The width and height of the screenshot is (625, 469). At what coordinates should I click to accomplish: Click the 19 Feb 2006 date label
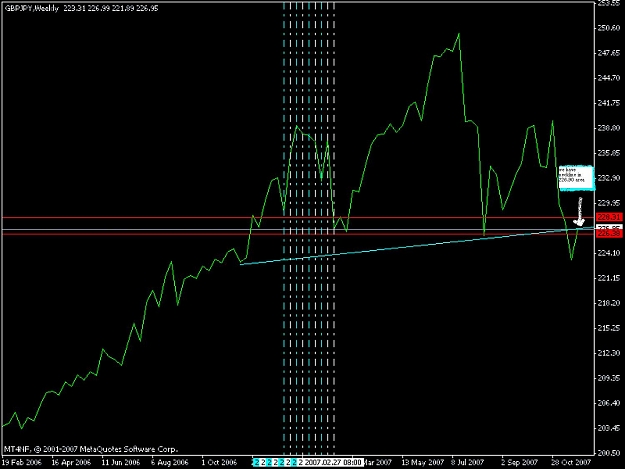point(22,462)
